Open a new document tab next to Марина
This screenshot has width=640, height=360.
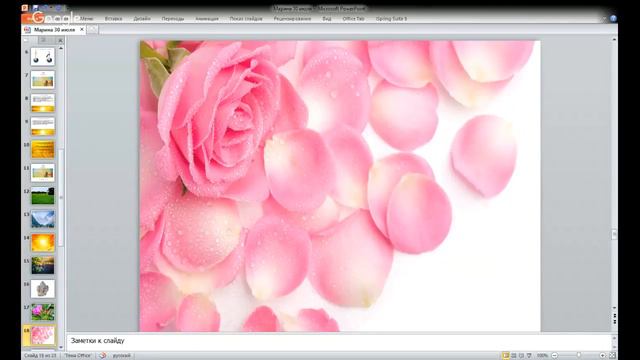93,30
